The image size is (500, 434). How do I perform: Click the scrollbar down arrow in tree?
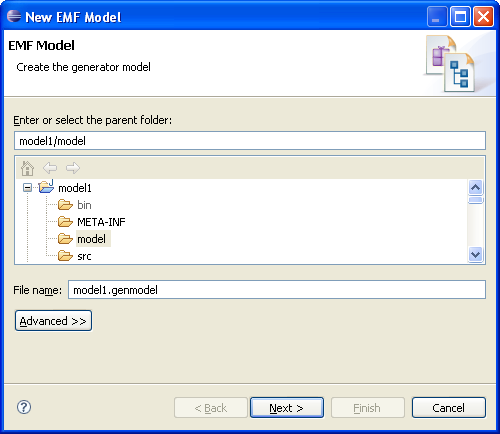point(475,255)
